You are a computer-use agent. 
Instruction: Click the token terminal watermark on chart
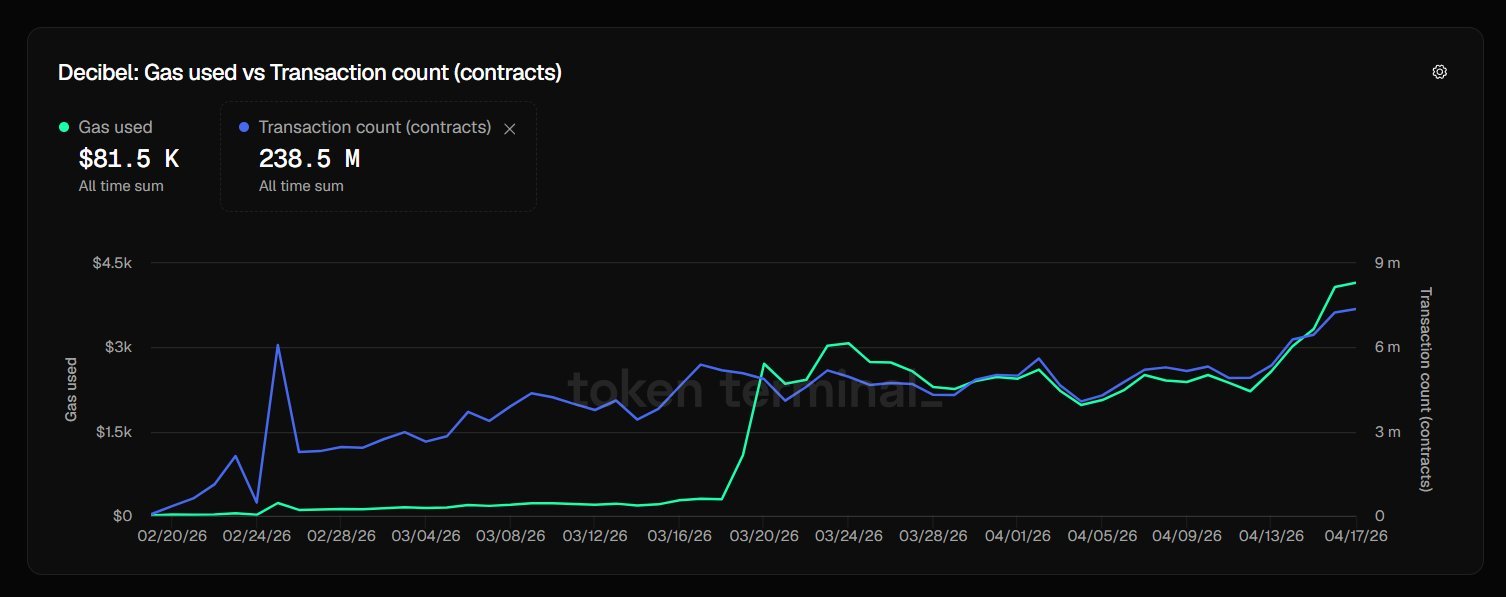(755, 389)
